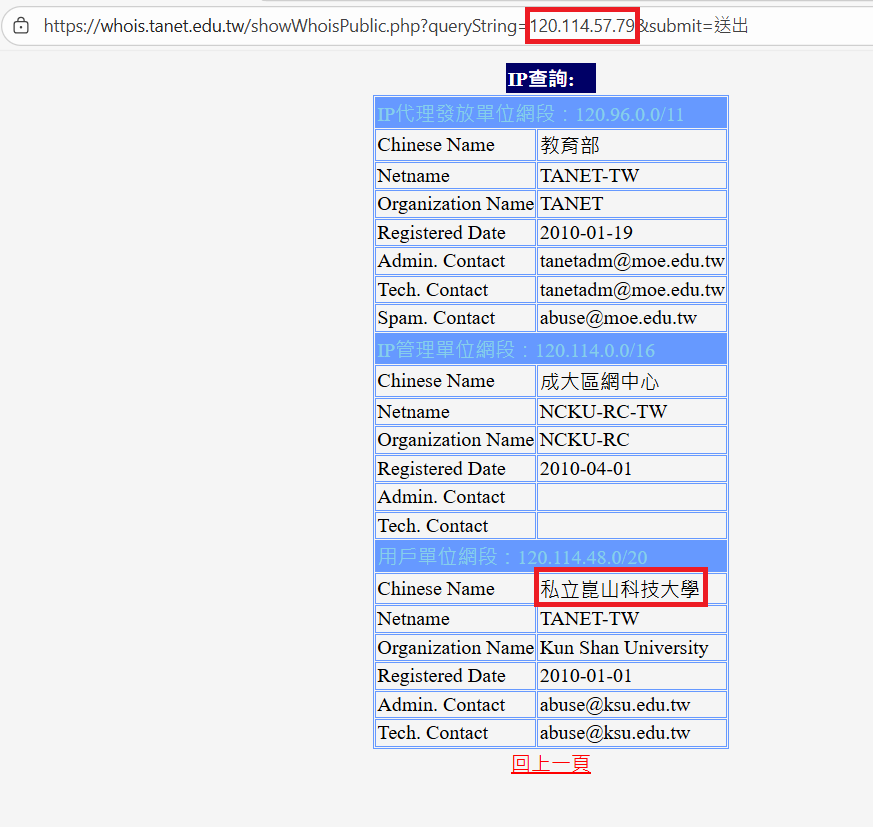Click Admin contact abuse@ksu.edu.tw
Viewport: 873px width, 827px height.
point(631,705)
